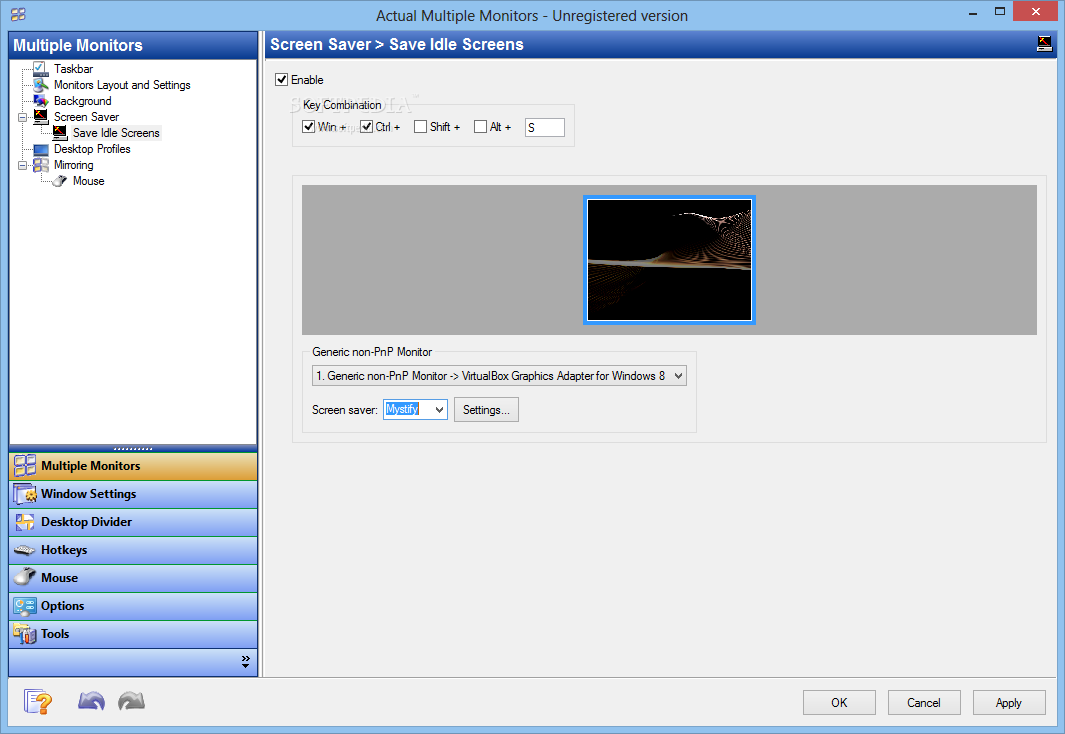Open help with the question mark icon
The width and height of the screenshot is (1065, 734).
tap(38, 701)
